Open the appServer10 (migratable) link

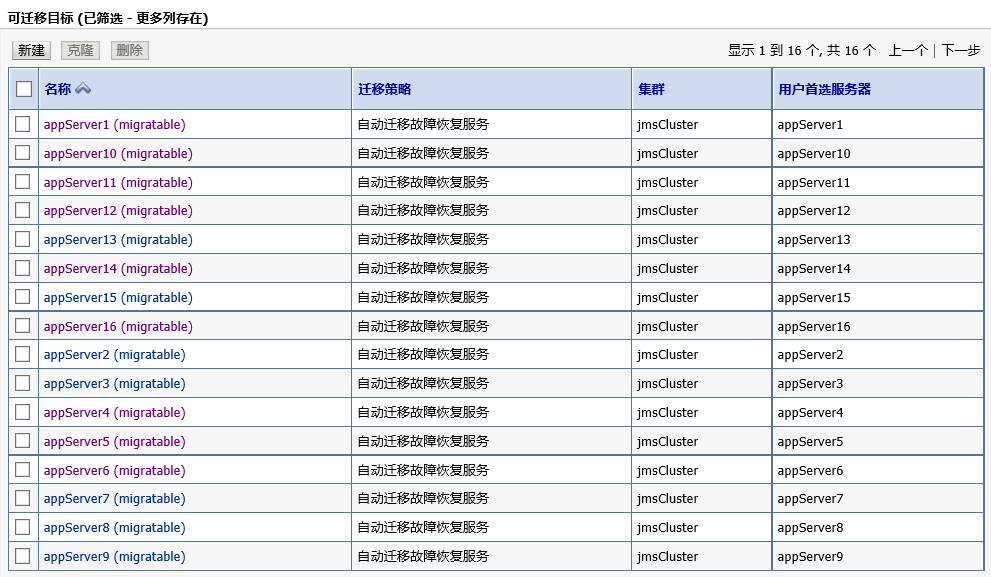coord(118,154)
